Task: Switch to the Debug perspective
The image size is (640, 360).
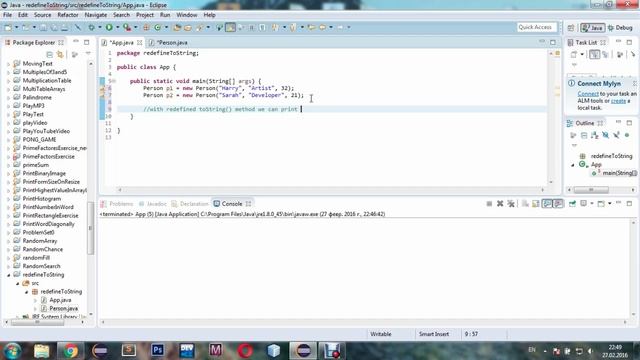Action: tap(620, 27)
